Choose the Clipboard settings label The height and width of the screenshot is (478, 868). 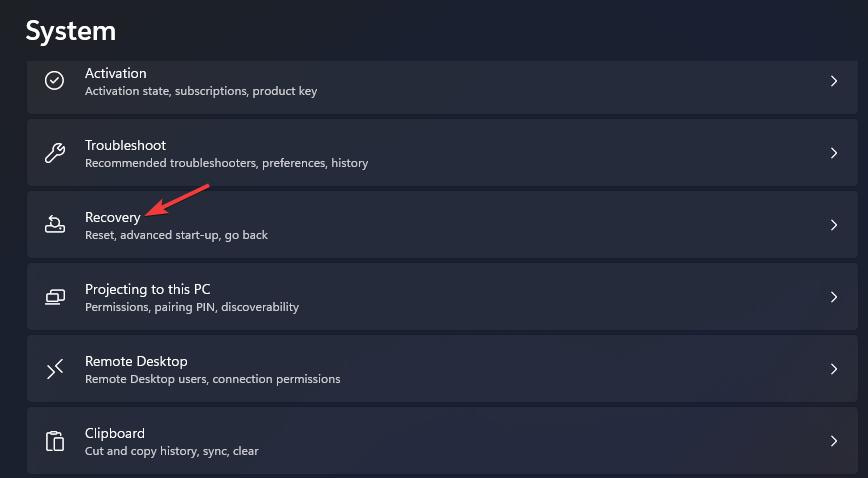click(x=115, y=433)
